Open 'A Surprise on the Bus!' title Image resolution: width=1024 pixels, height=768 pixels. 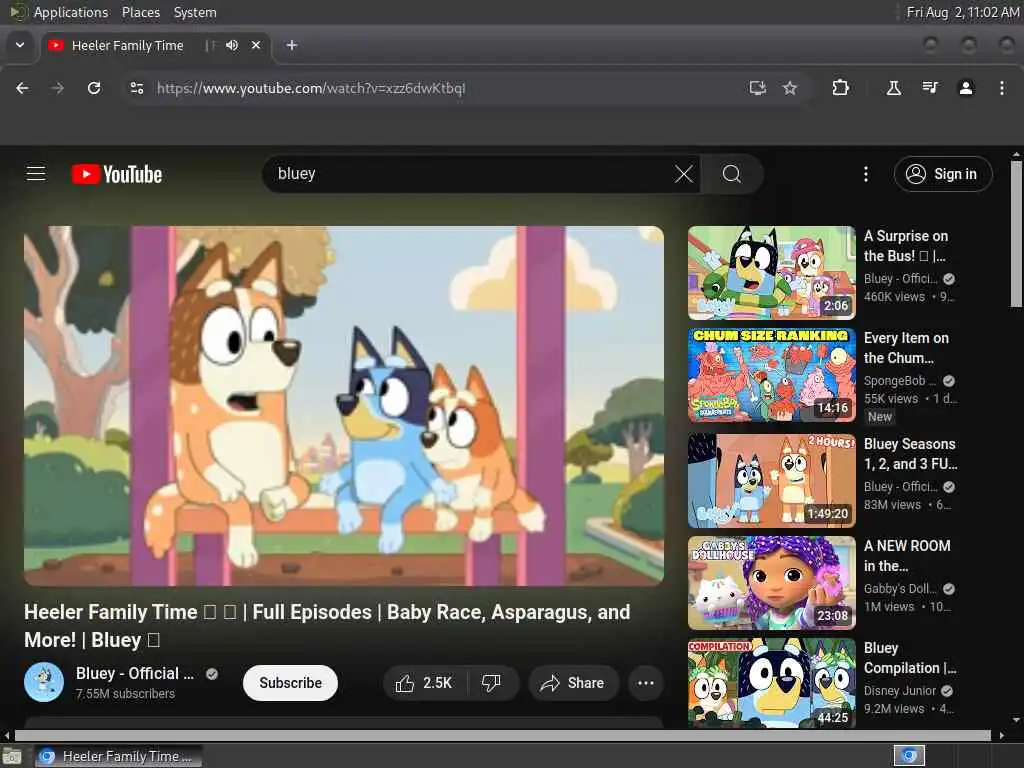[906, 246]
